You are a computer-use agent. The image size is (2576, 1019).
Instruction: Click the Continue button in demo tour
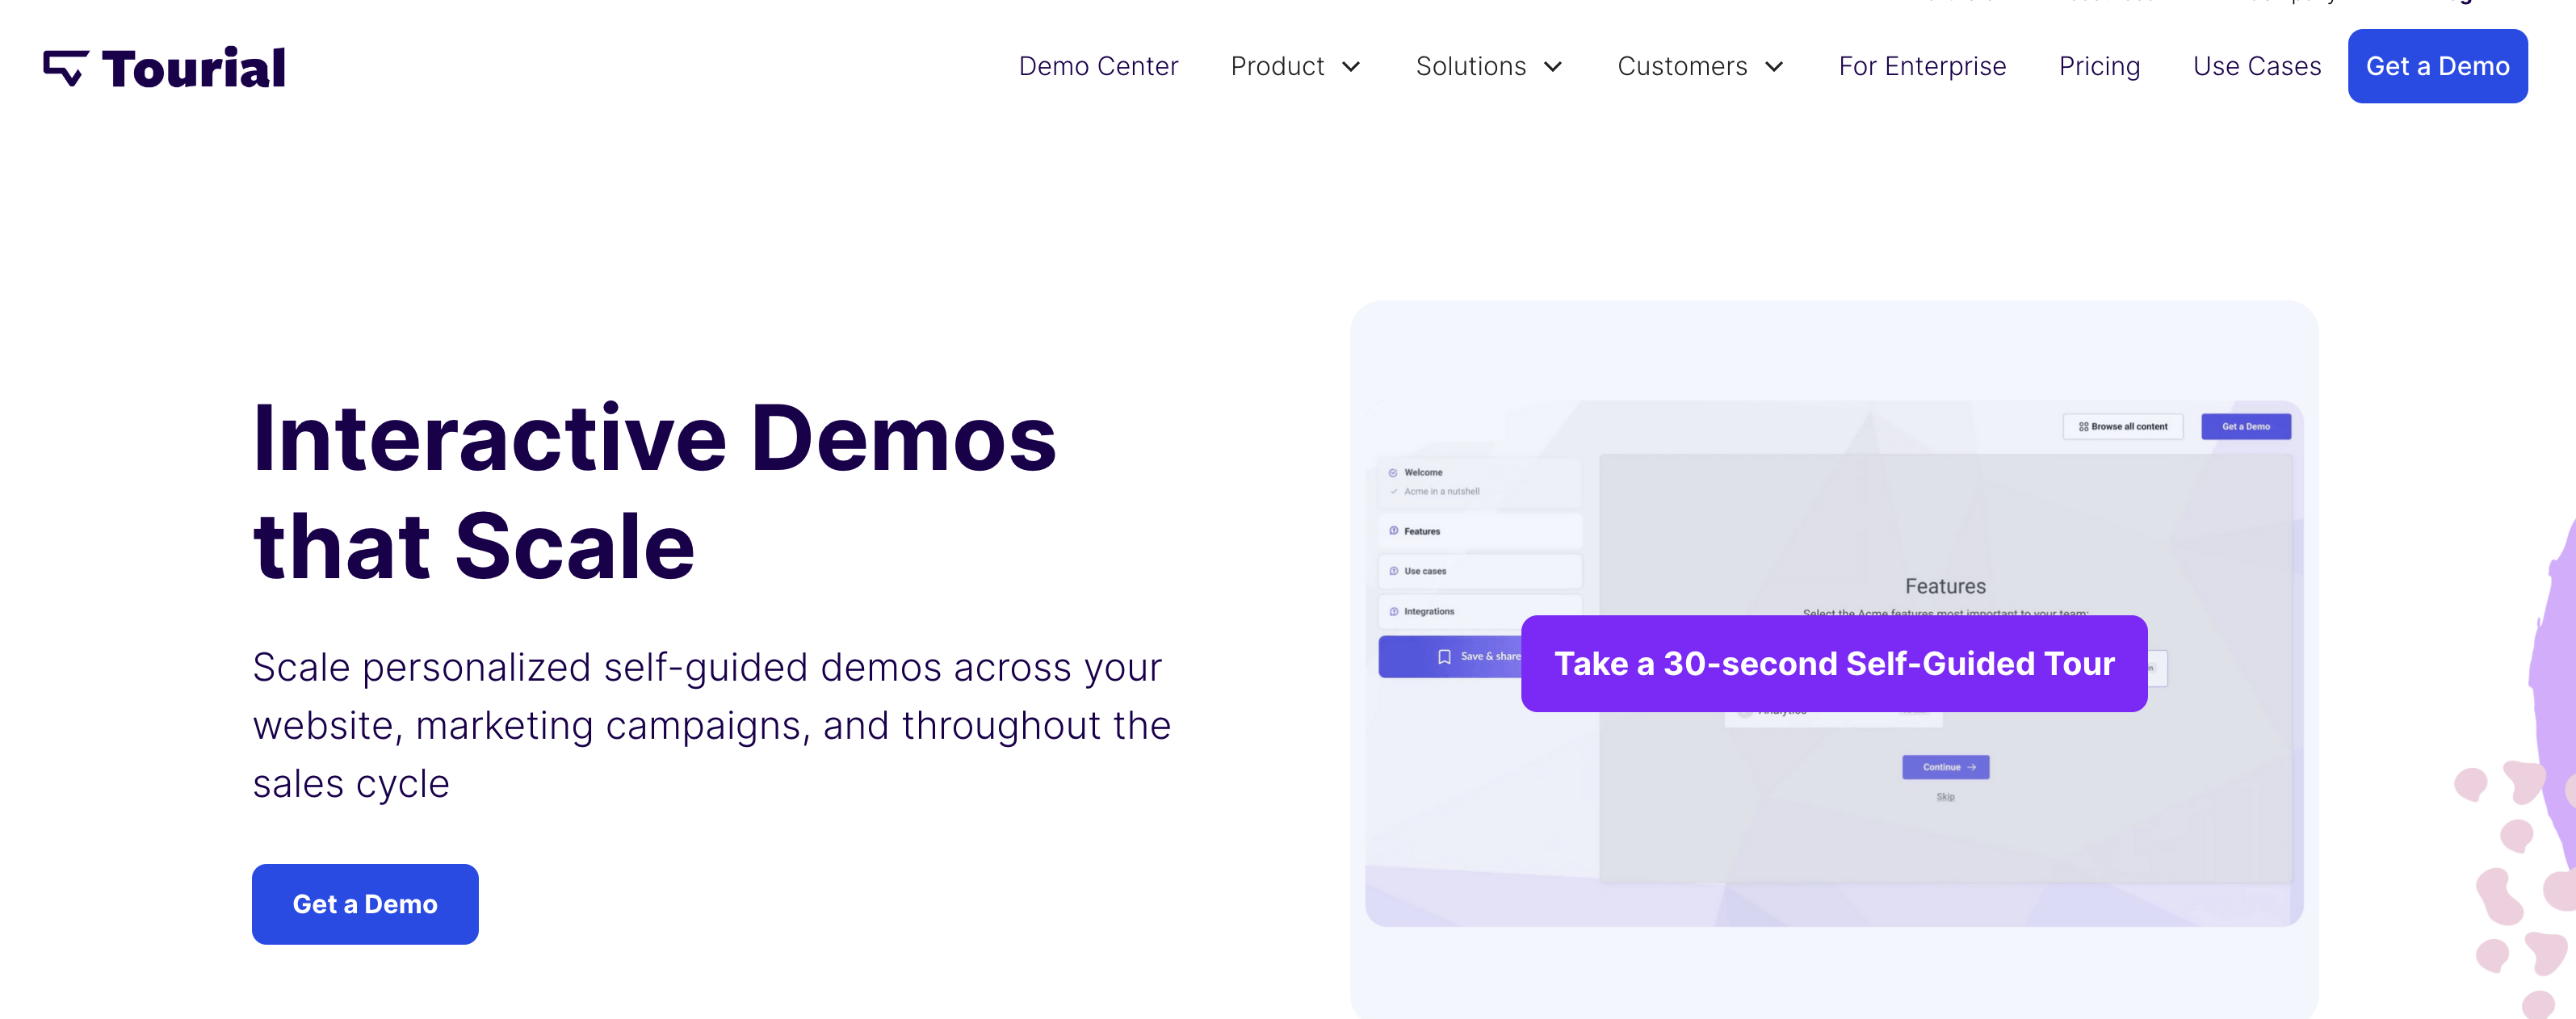[x=1947, y=766]
